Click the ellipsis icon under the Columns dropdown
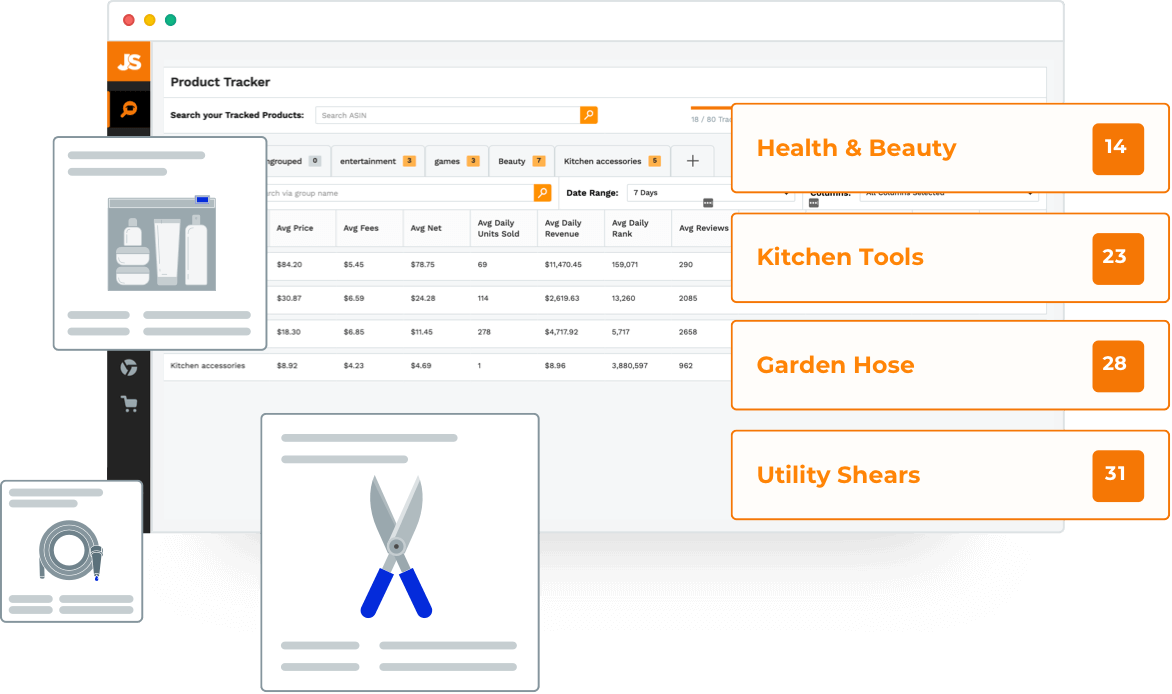 click(x=814, y=203)
